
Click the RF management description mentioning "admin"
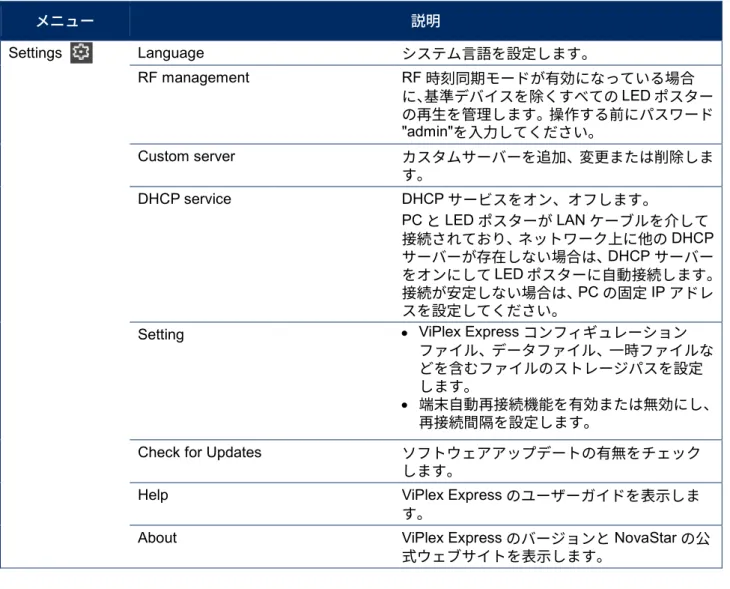(x=557, y=105)
